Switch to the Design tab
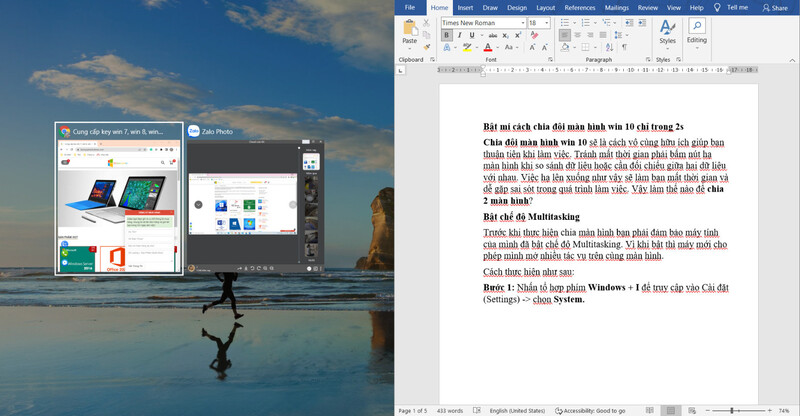Image resolution: width=800 pixels, height=416 pixels. click(x=517, y=8)
